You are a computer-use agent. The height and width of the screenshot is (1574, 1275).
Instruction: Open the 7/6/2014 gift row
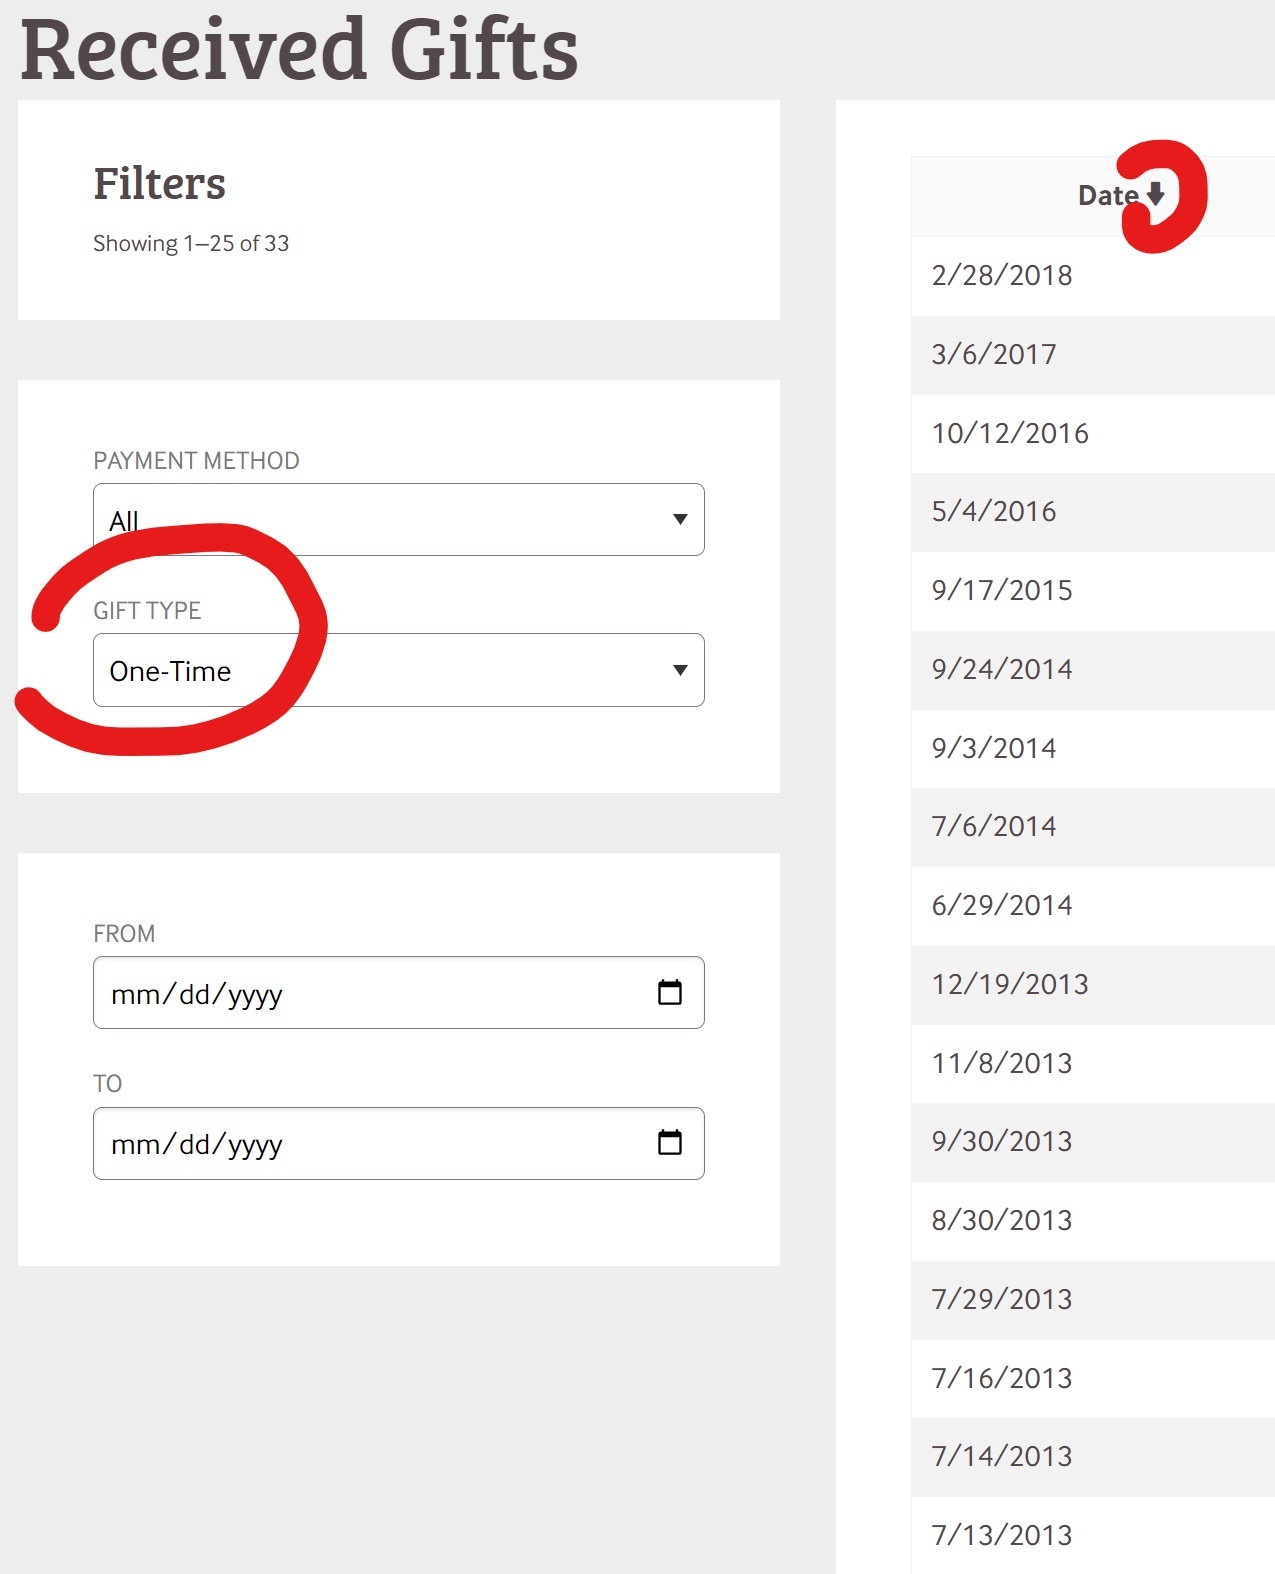[x=994, y=827]
